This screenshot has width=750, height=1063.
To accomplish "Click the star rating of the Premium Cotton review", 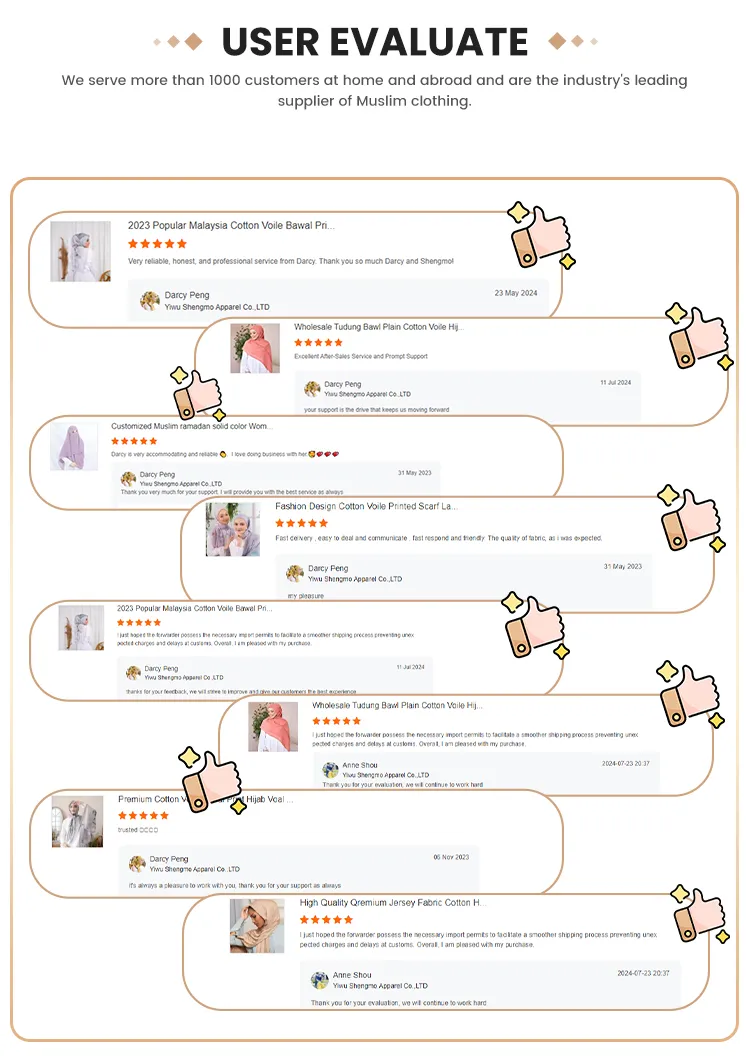I will [143, 816].
